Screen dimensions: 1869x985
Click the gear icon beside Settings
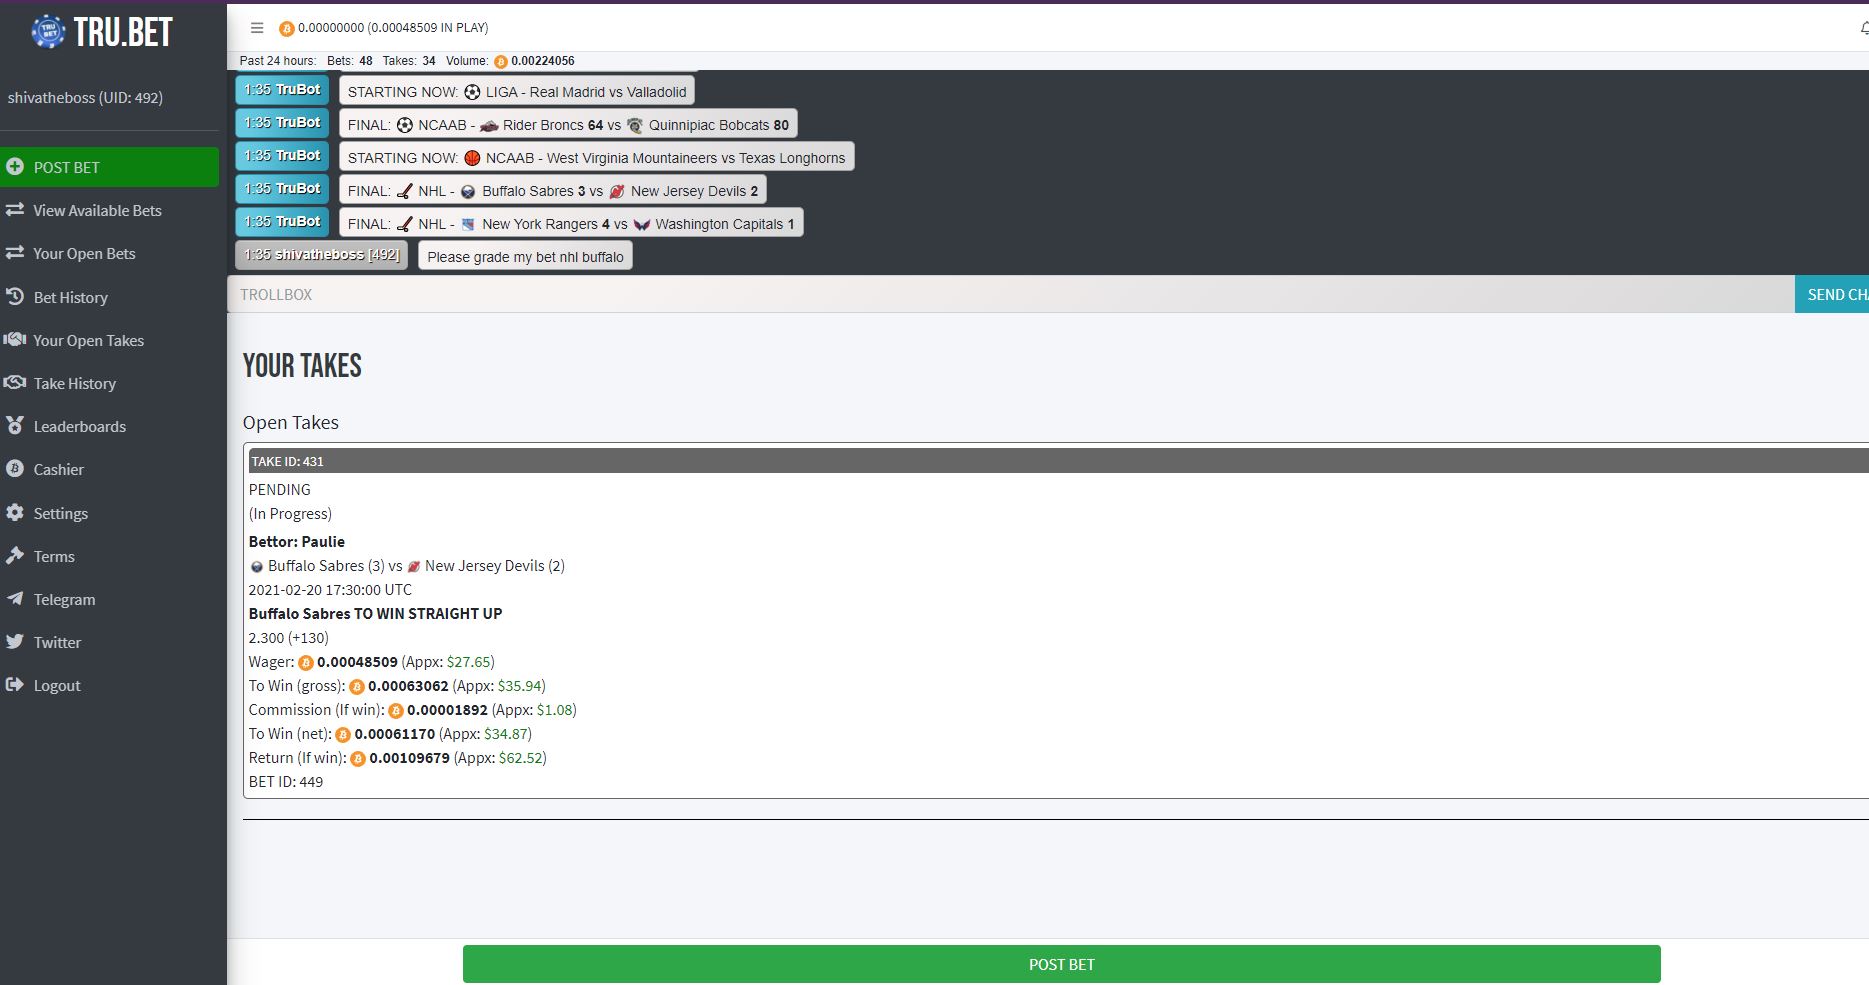point(15,513)
